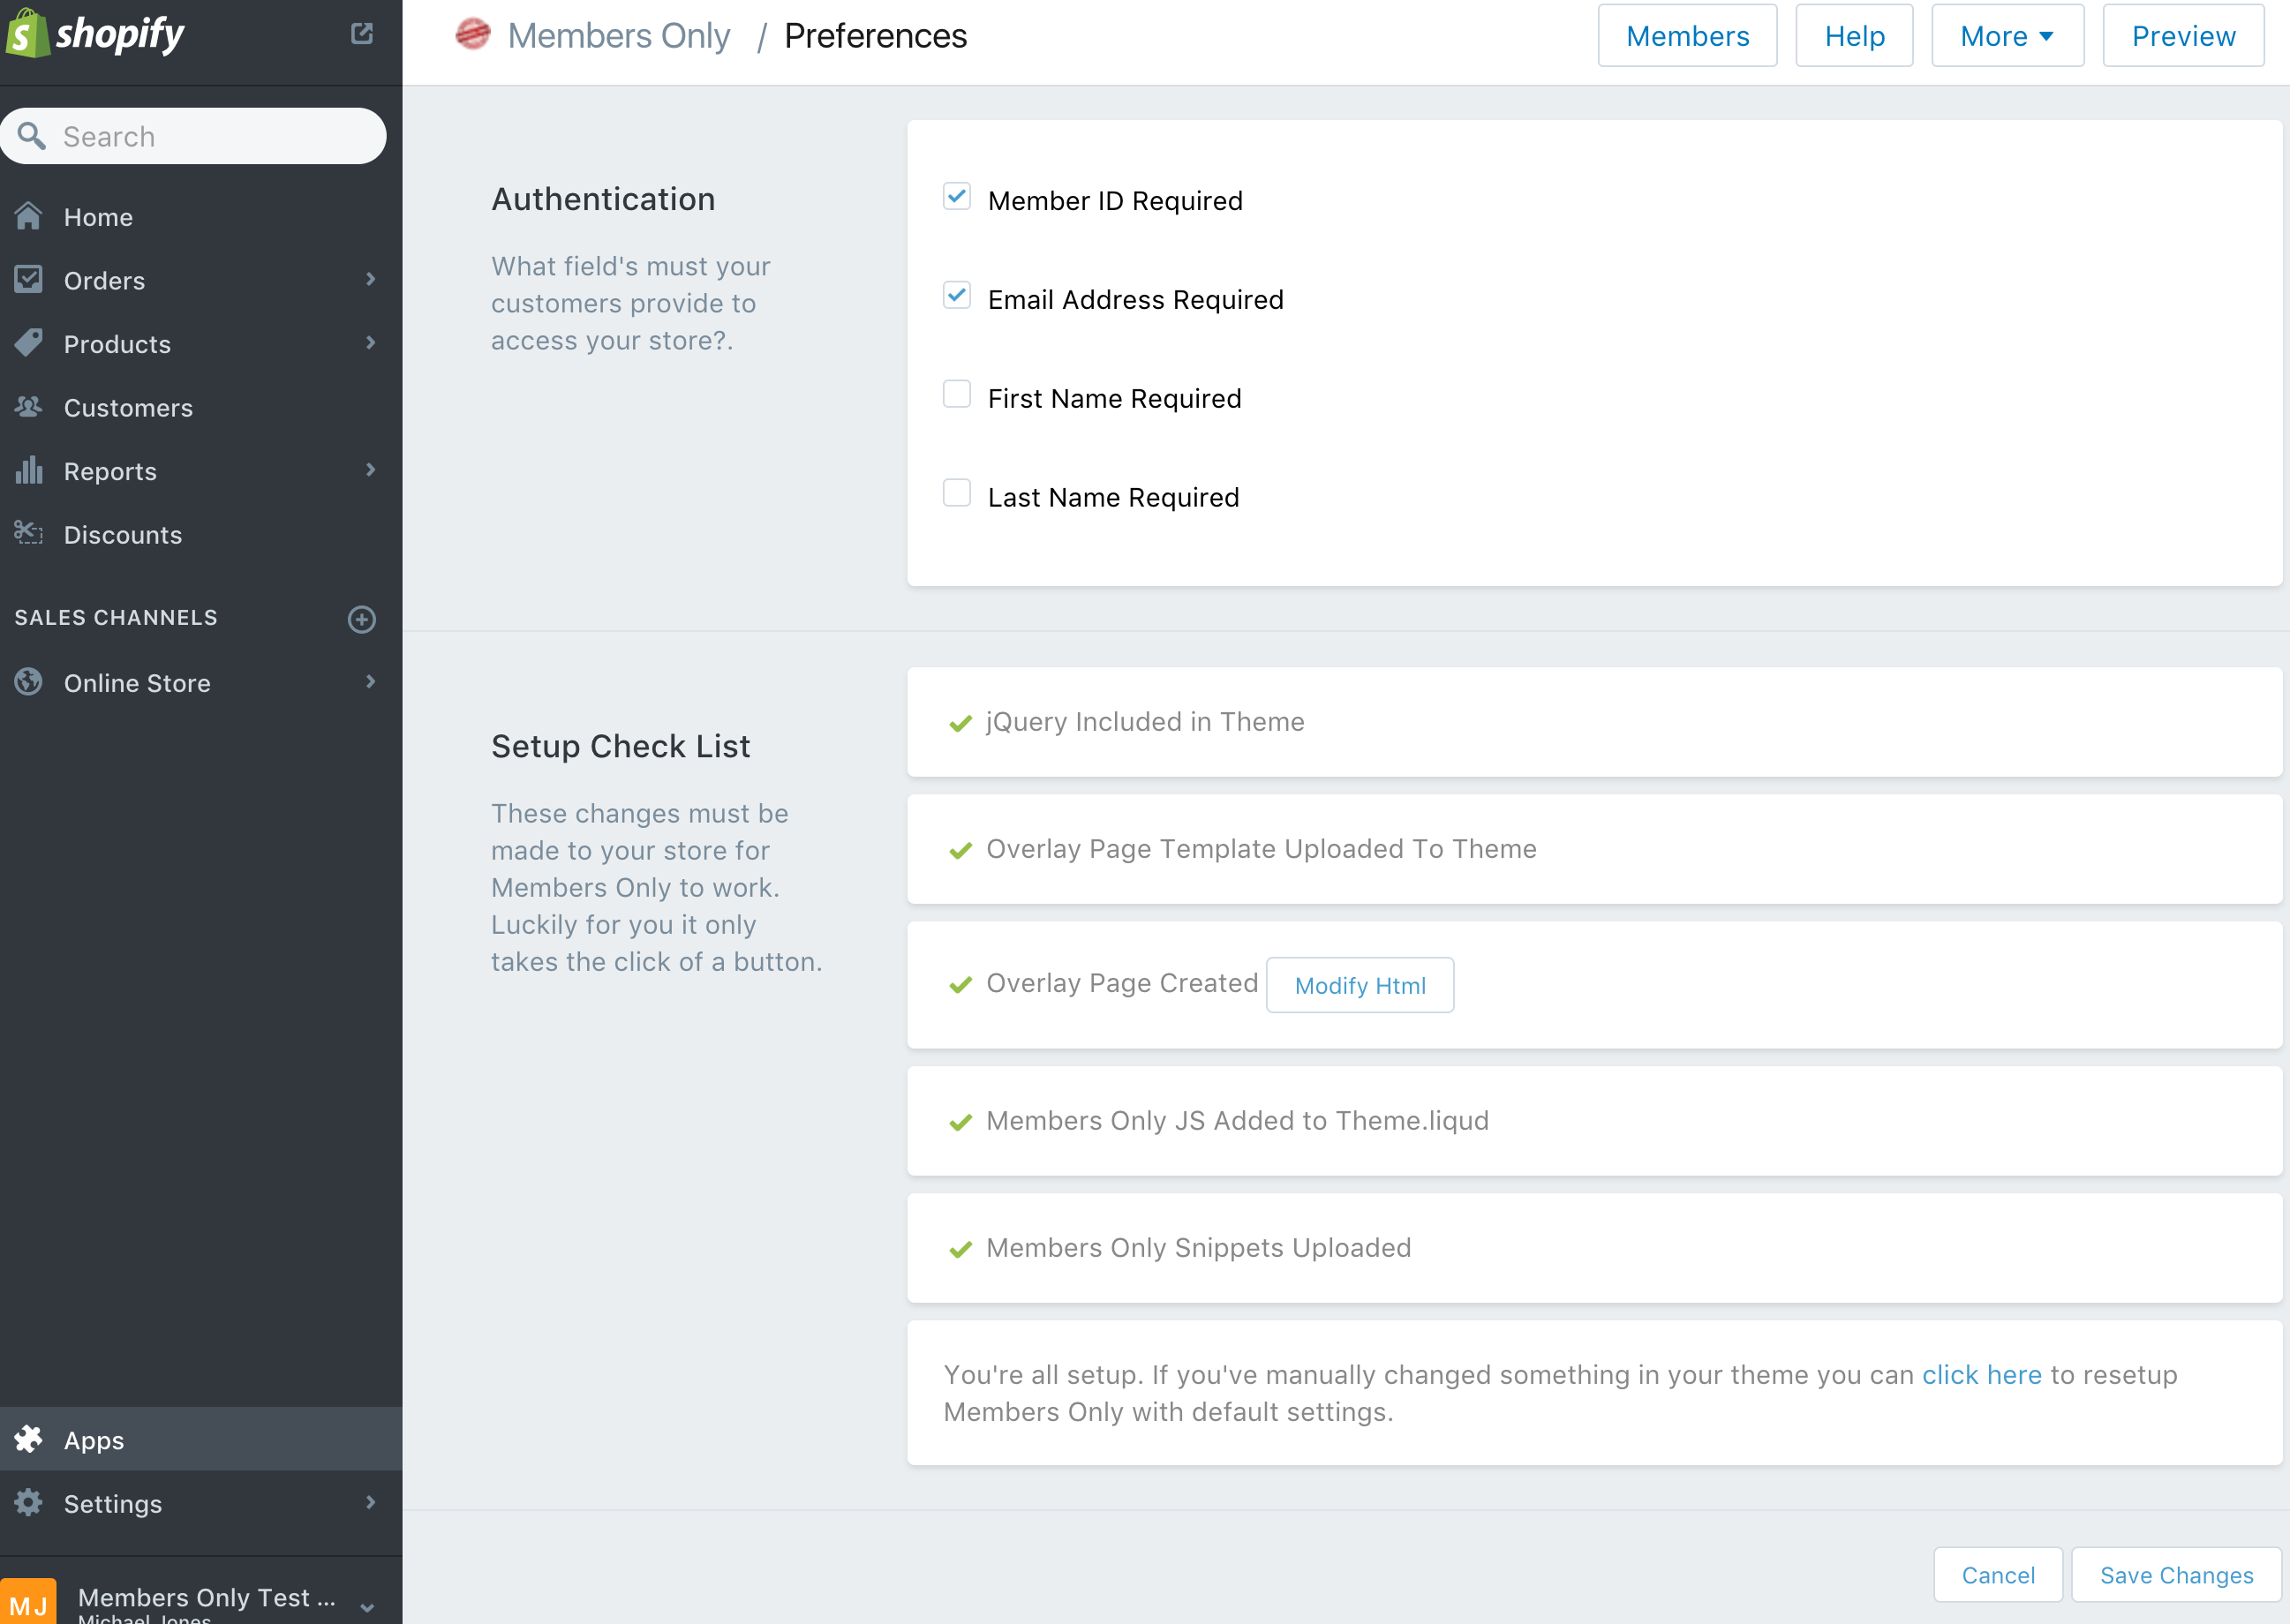2290x1624 pixels.
Task: Click the jQuery Included green checkmark
Action: click(x=961, y=723)
